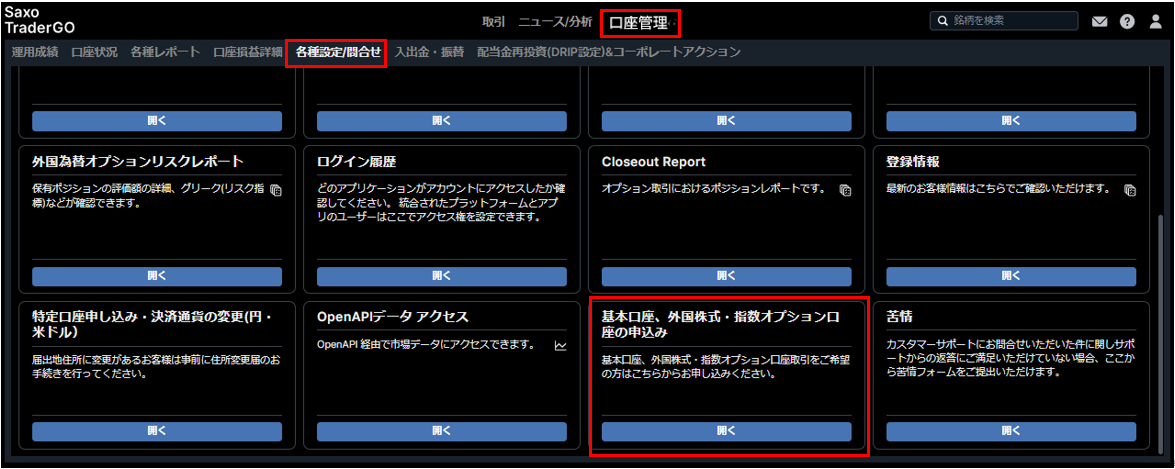Click the ログイン履歴 card title
Viewport: 1175px width, 469px height.
pyautogui.click(x=357, y=162)
